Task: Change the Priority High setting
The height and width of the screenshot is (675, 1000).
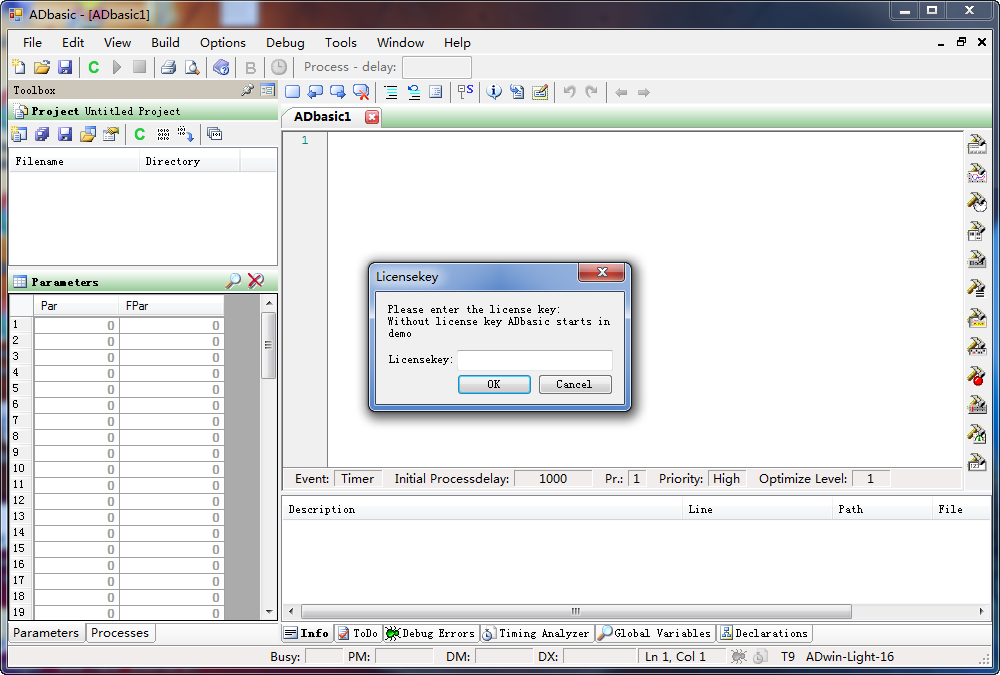Action: (x=726, y=478)
